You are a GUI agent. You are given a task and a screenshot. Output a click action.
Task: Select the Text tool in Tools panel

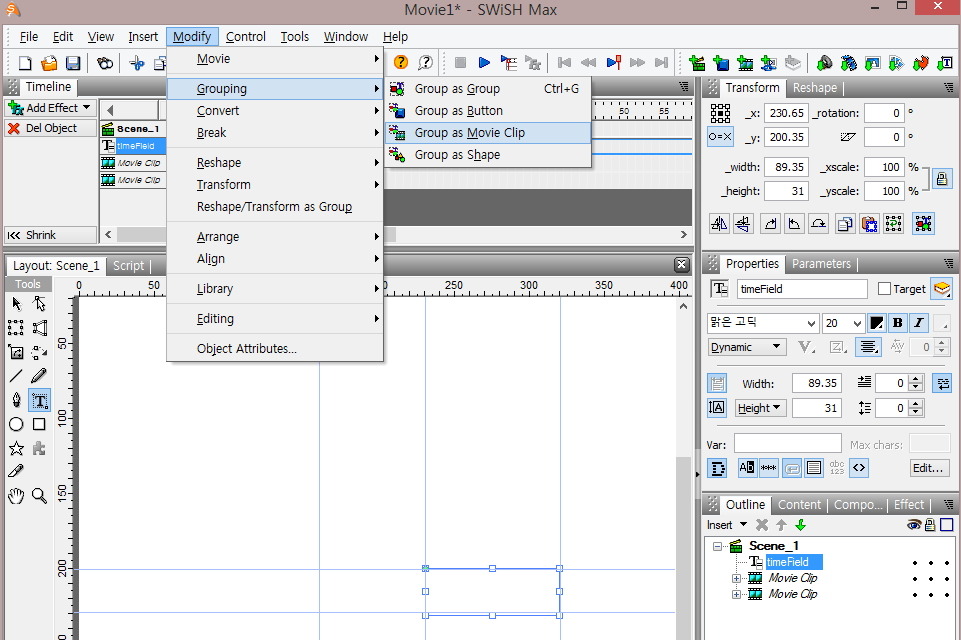click(39, 401)
